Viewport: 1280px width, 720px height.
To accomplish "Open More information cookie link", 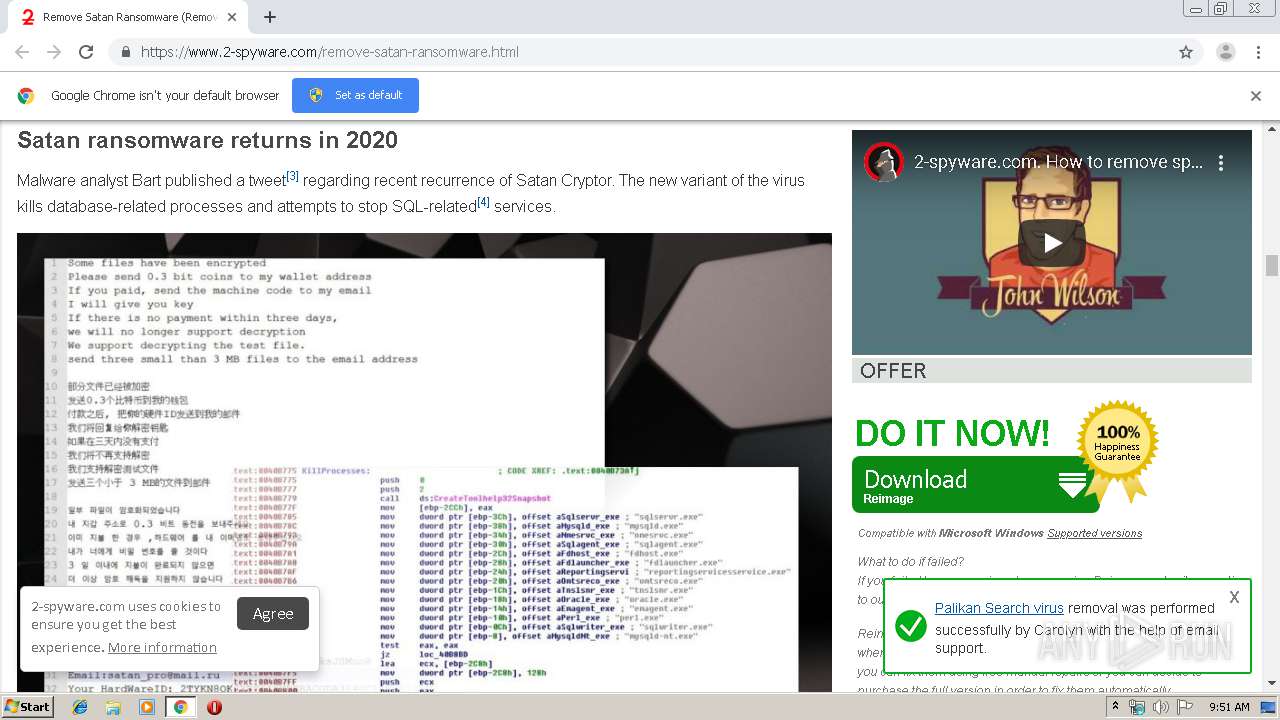I will click(x=162, y=647).
